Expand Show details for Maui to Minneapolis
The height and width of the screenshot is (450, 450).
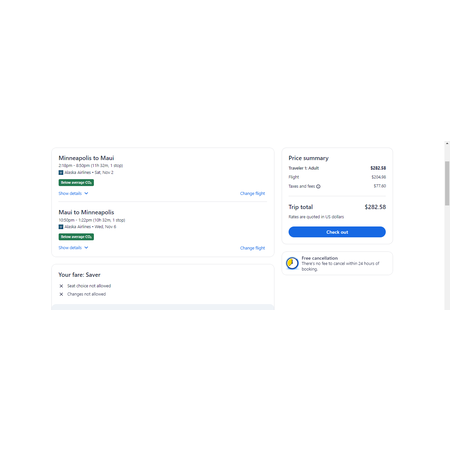tap(73, 248)
